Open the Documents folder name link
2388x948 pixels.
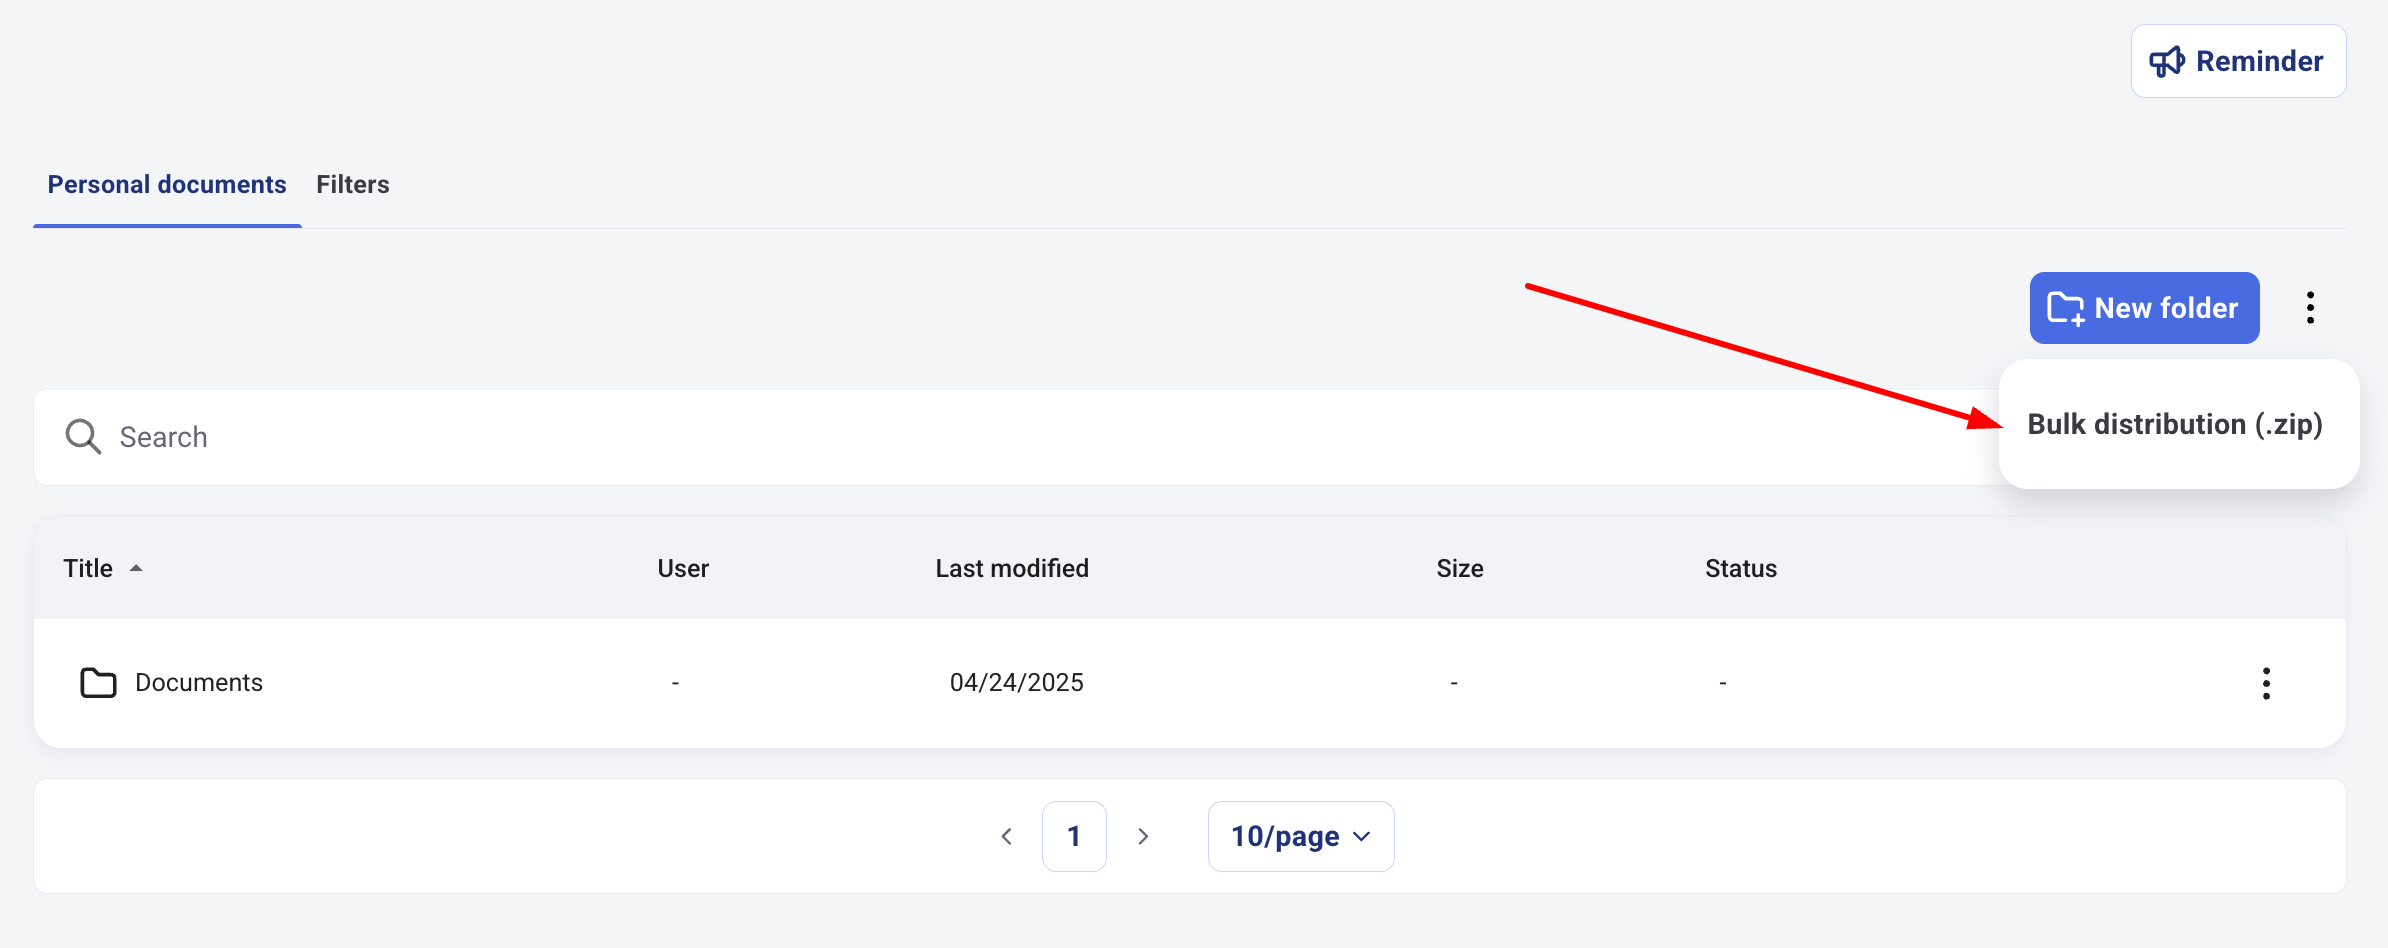199,683
